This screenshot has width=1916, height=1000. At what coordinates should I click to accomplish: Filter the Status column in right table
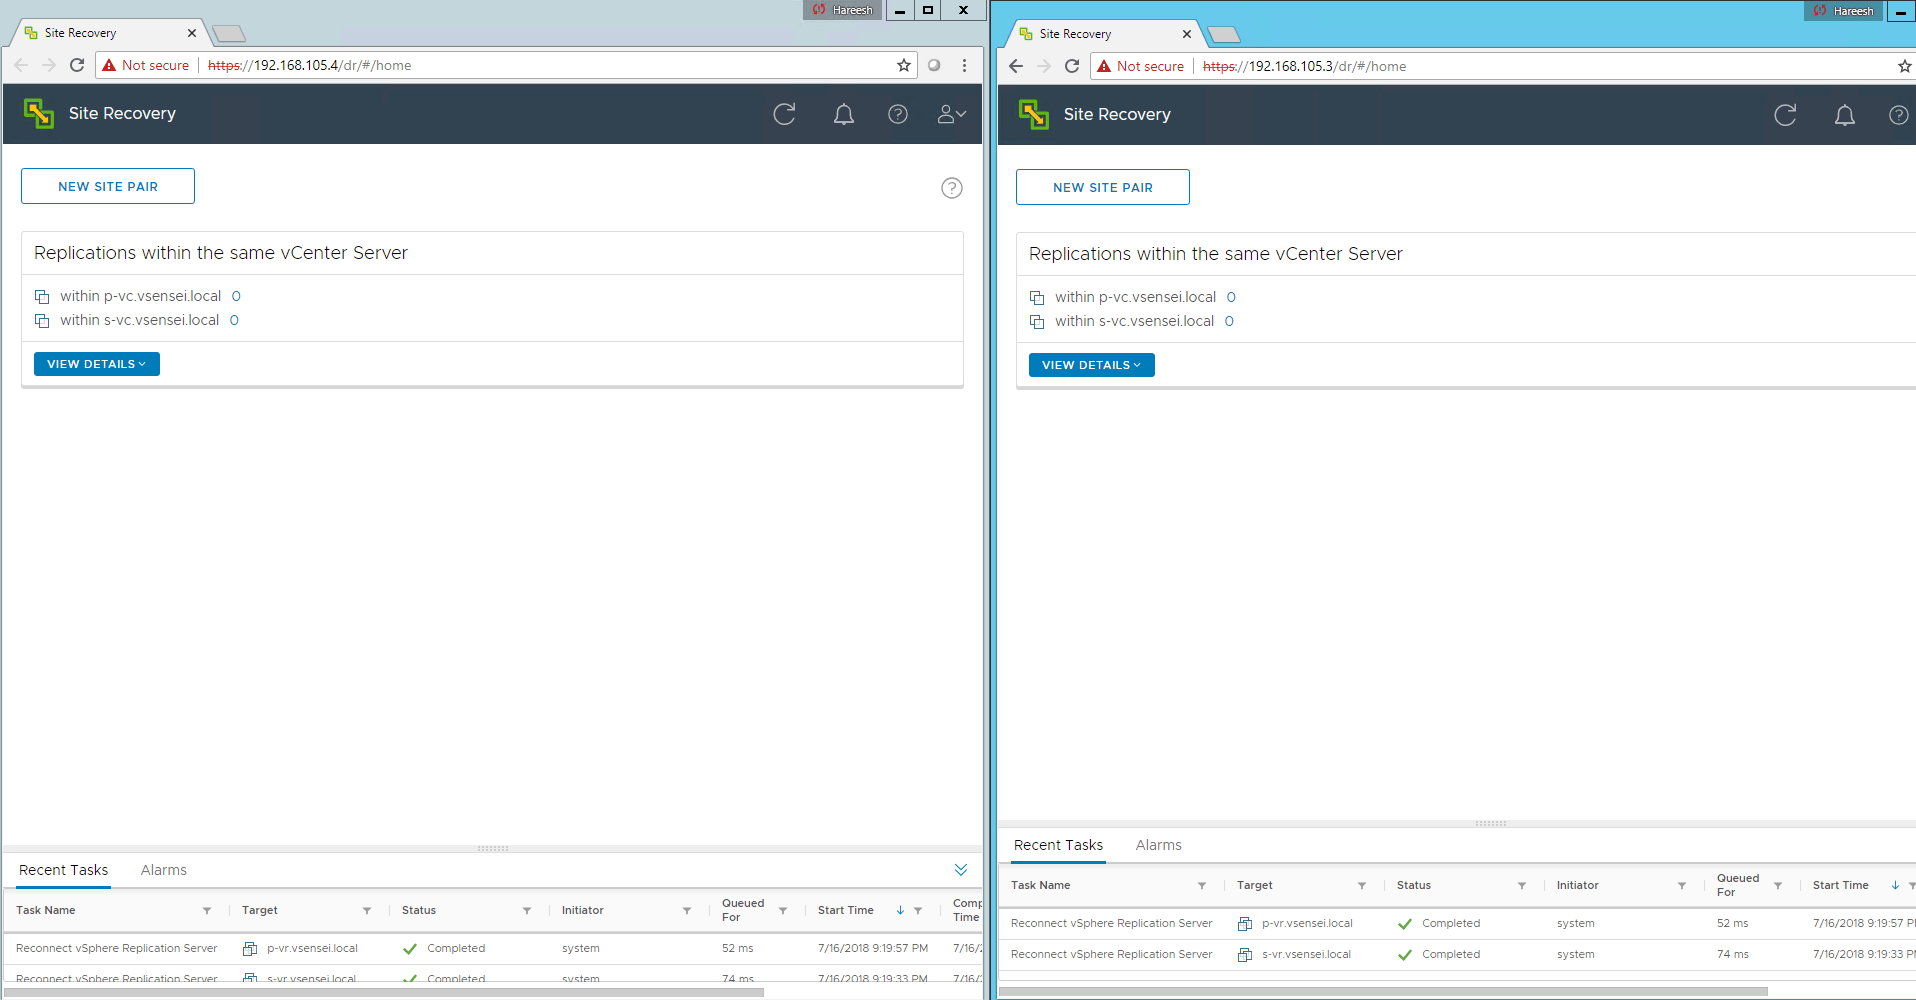[1522, 885]
